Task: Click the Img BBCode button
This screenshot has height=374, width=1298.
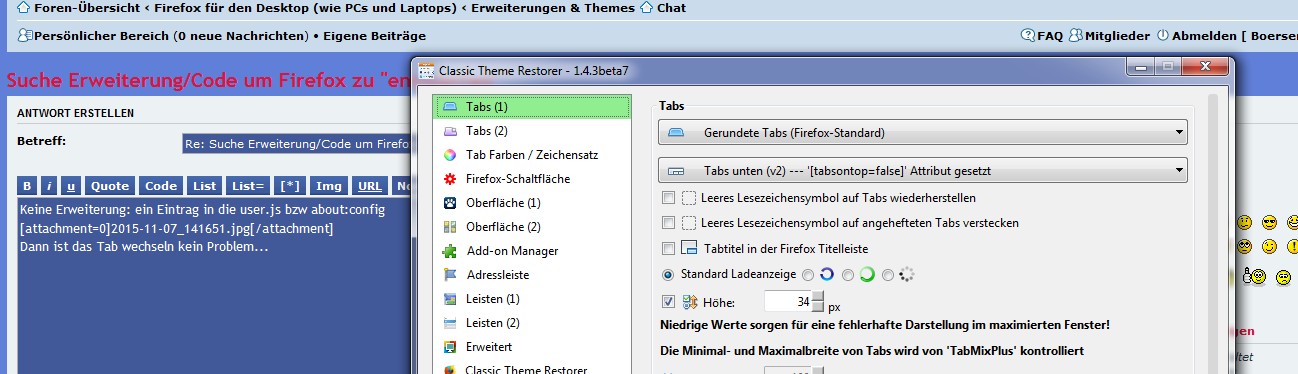Action: click(x=328, y=186)
